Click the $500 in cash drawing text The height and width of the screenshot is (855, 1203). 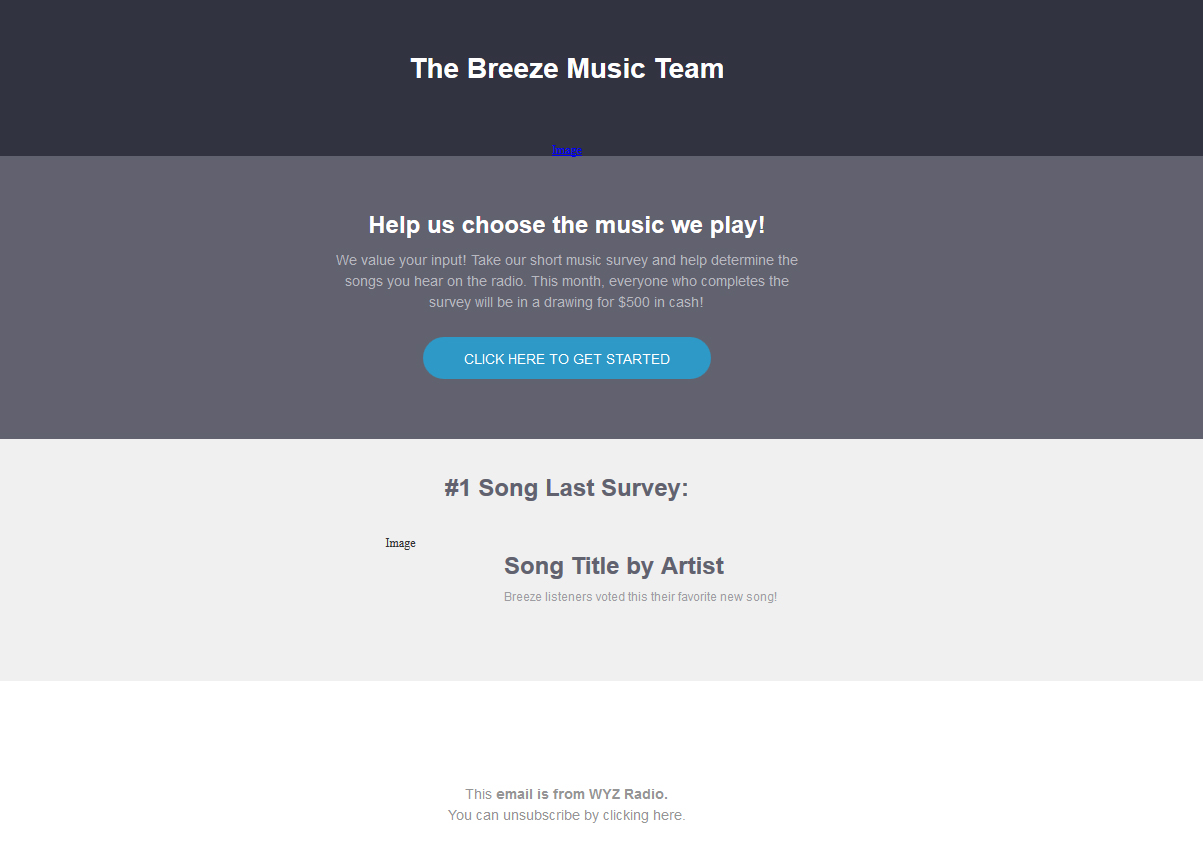coord(660,302)
